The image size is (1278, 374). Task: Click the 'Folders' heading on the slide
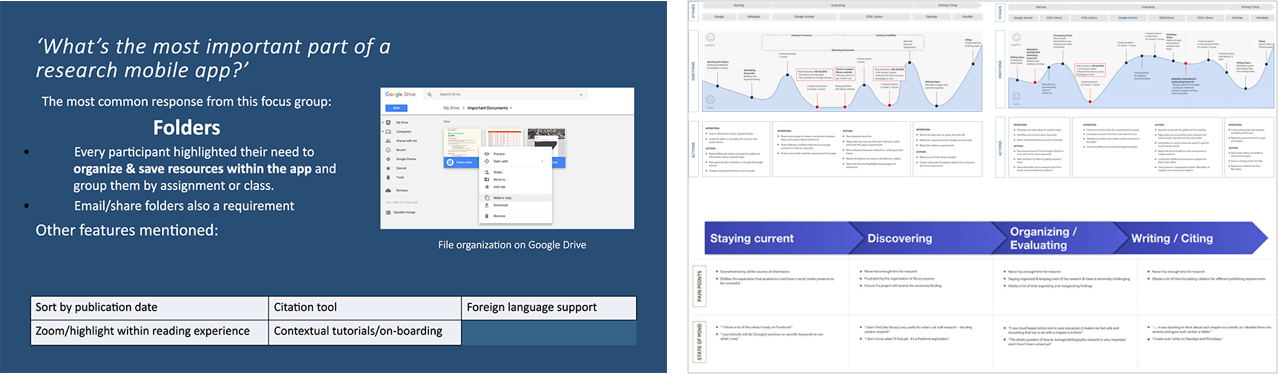(x=187, y=128)
